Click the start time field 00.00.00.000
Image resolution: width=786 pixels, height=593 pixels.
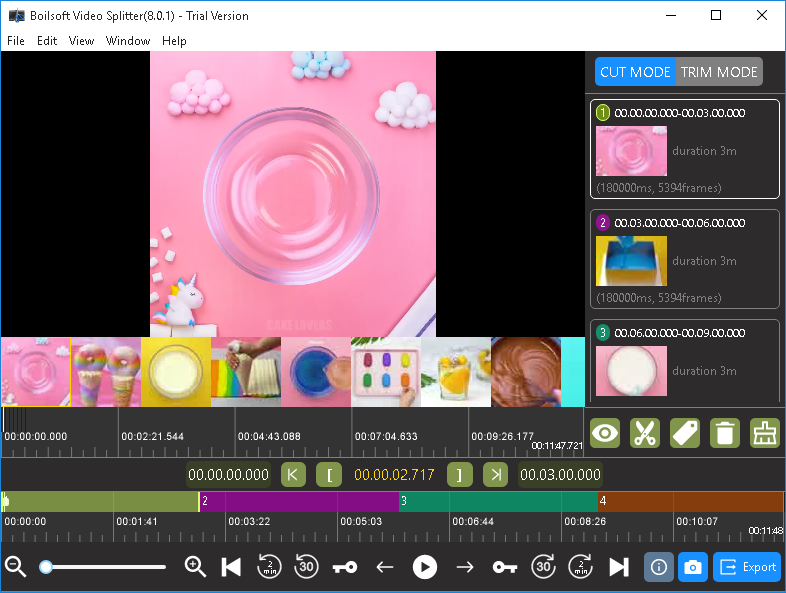(228, 475)
